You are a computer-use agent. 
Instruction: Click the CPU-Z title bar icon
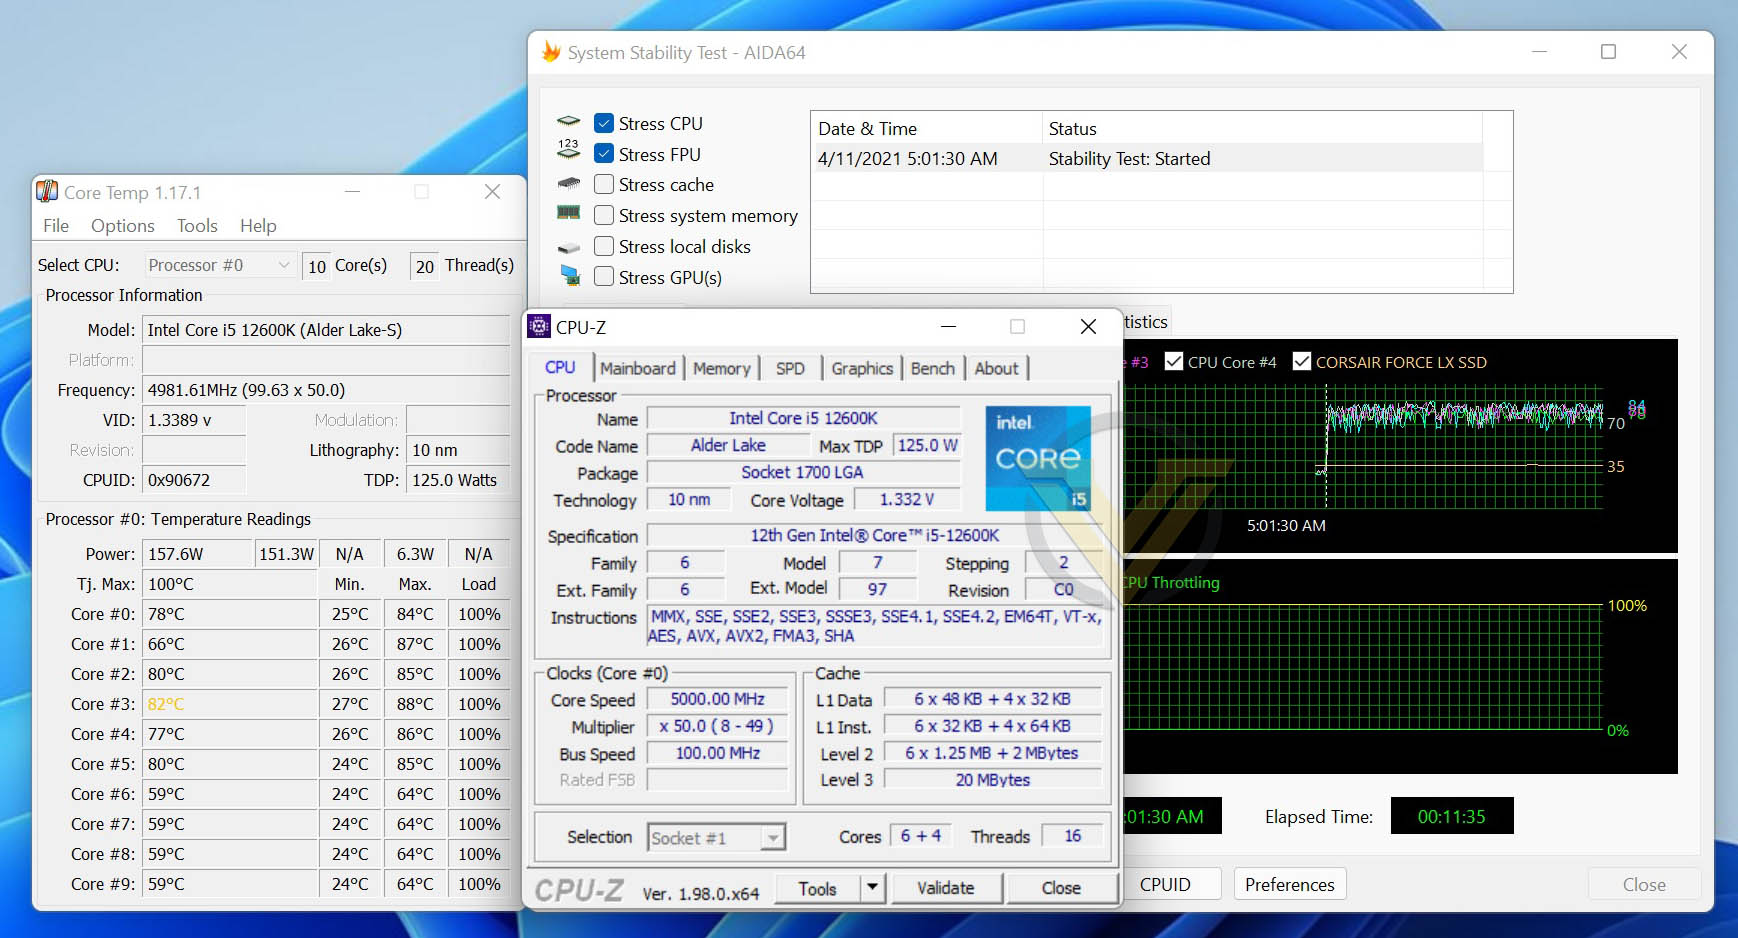(539, 326)
